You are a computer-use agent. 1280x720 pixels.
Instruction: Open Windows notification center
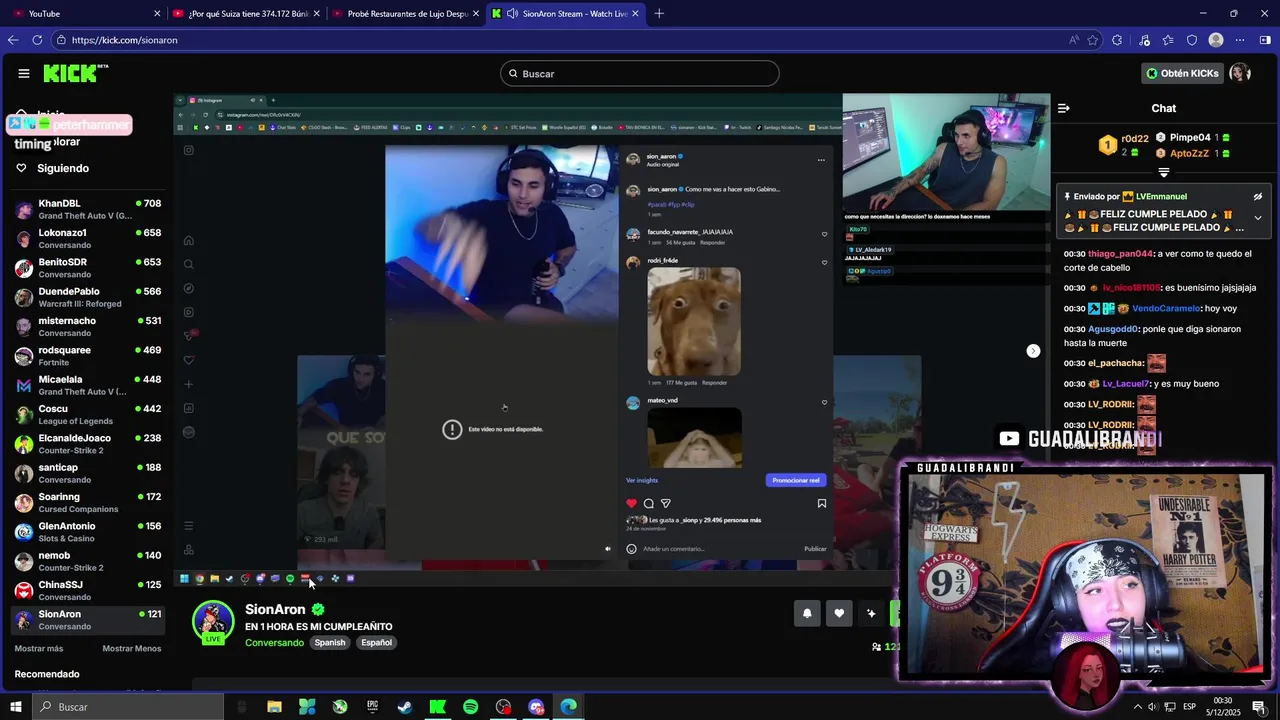[x=1259, y=707]
